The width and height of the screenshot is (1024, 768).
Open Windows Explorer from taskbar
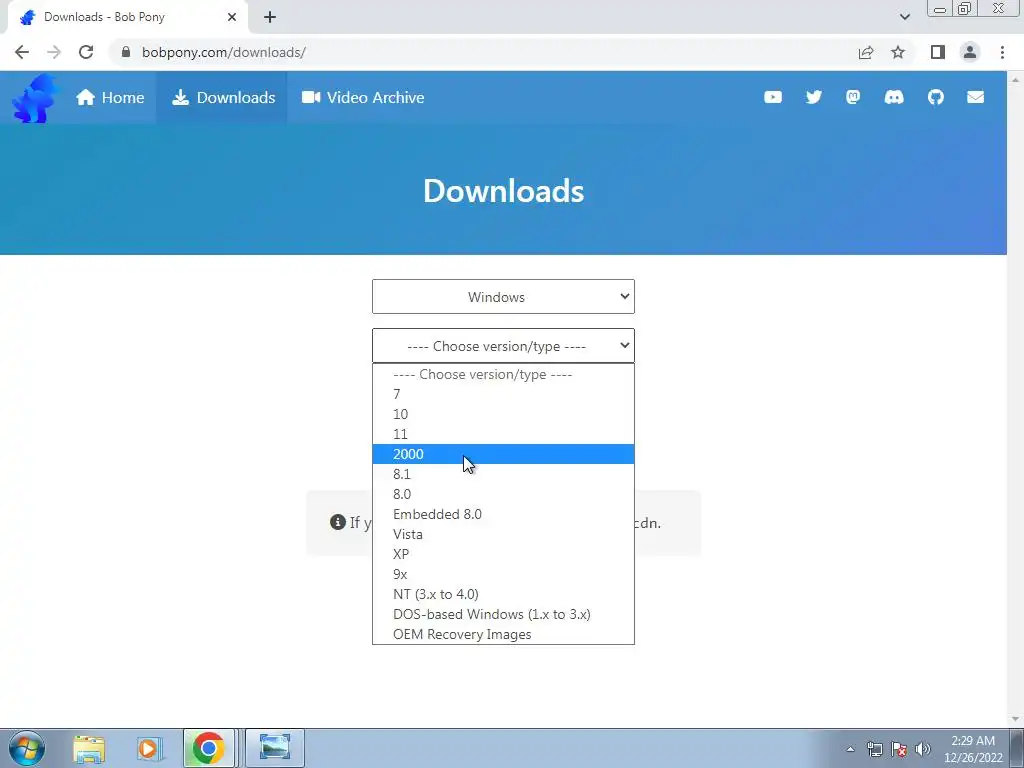[x=89, y=748]
